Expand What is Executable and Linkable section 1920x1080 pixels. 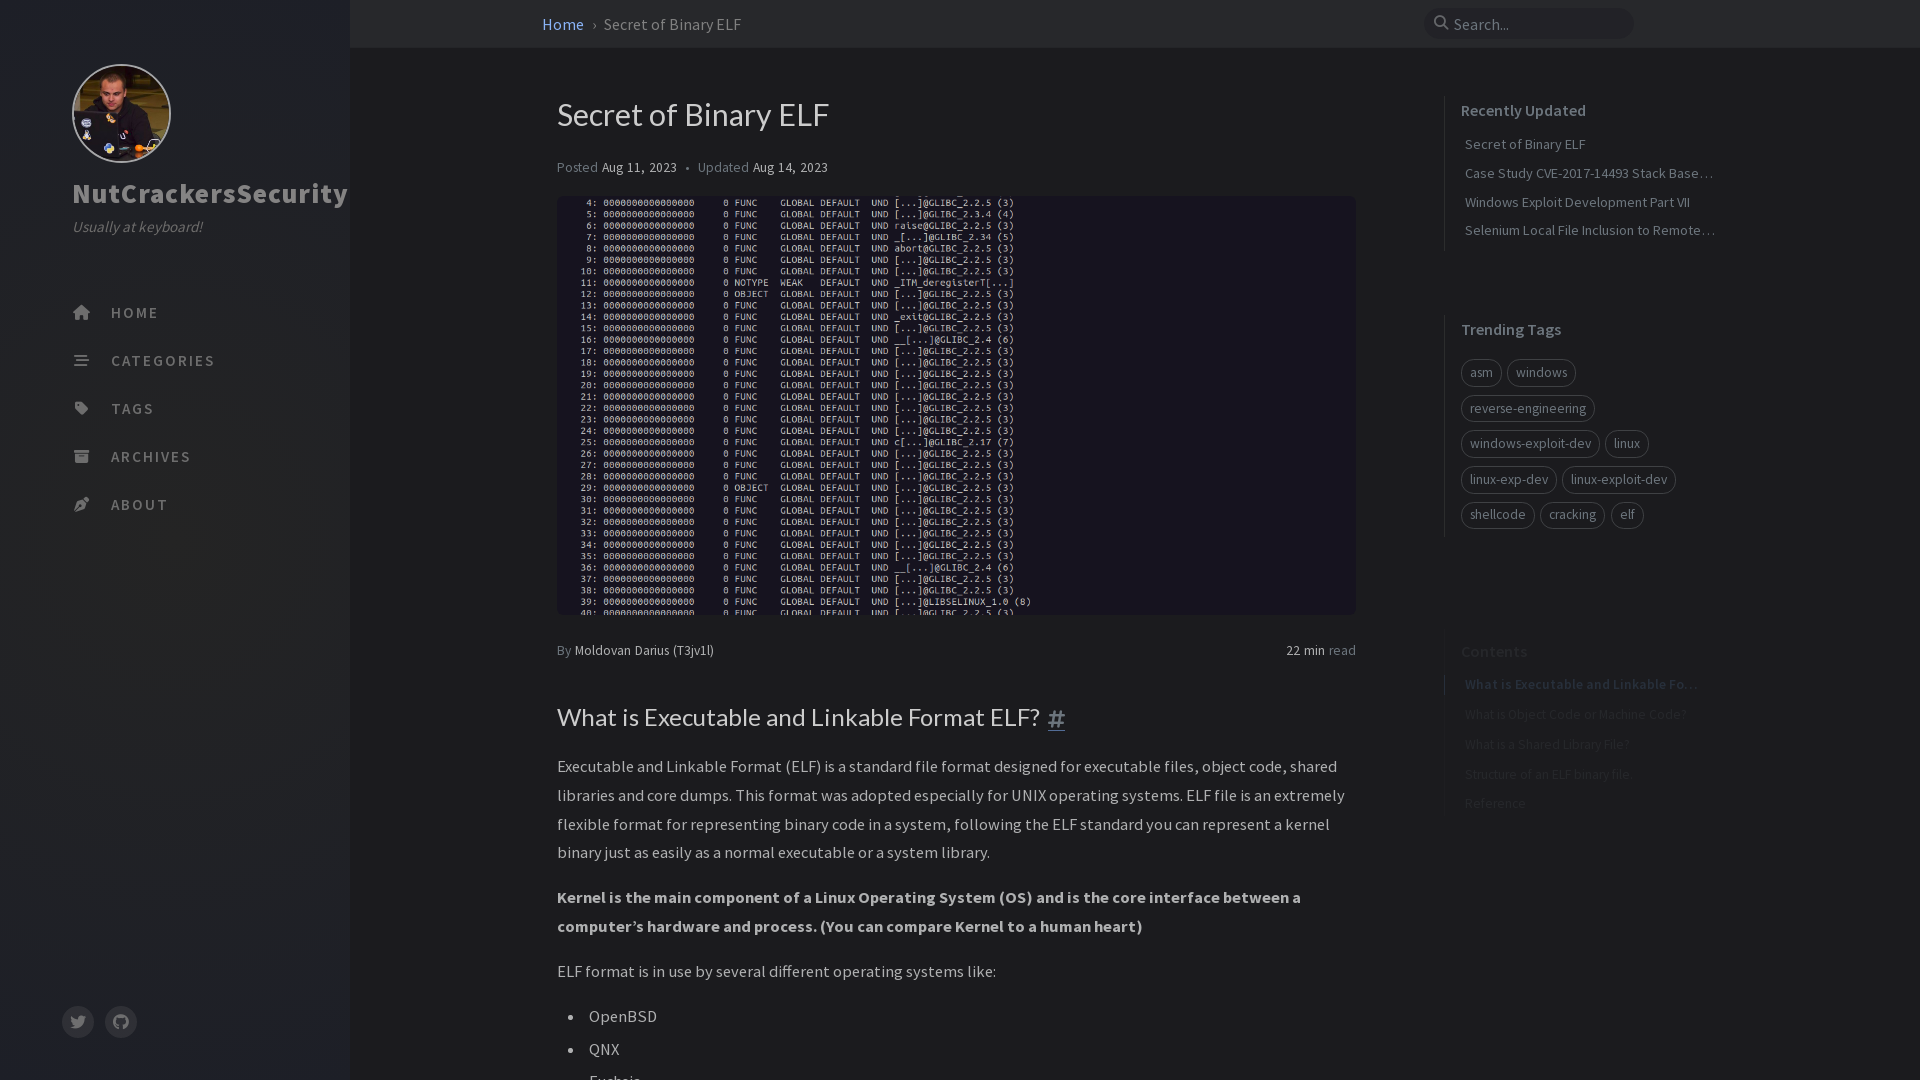[x=1580, y=683]
